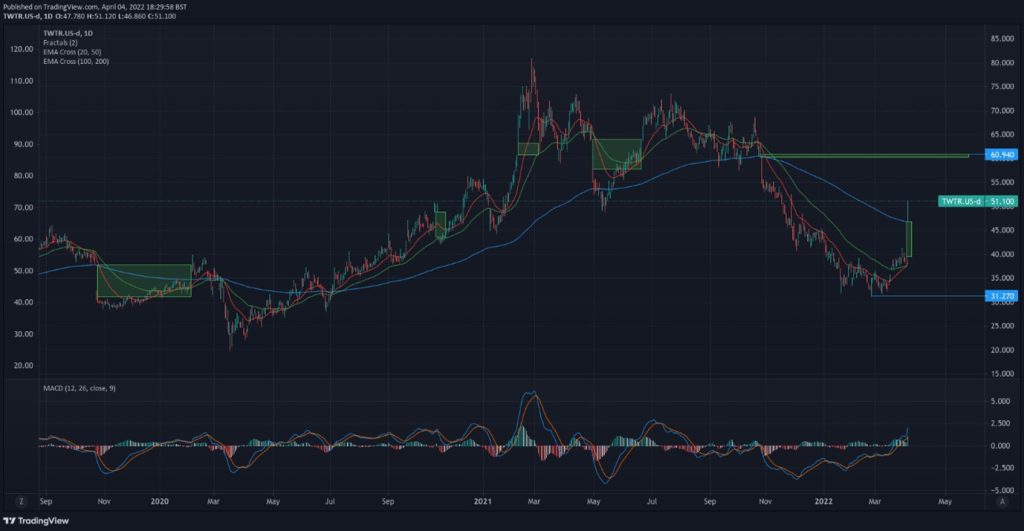Click the 15.000 label on right price axis

click(x=1002, y=374)
